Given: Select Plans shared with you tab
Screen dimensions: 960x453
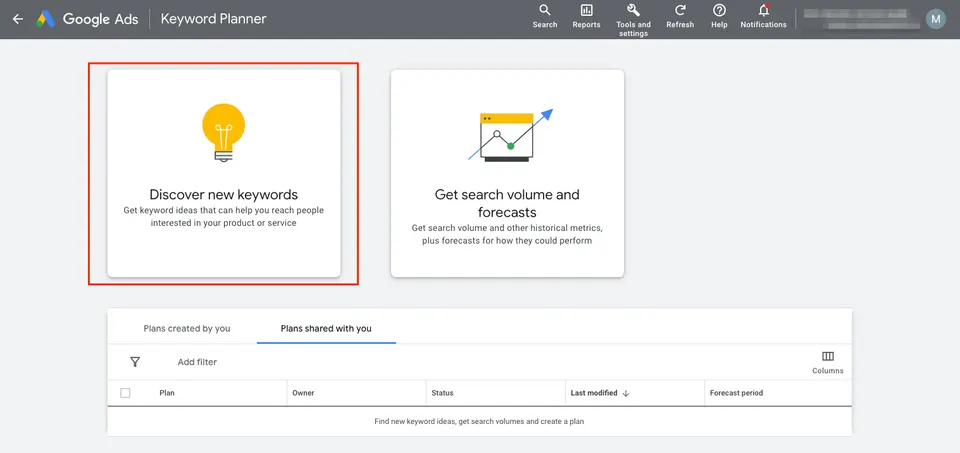Looking at the screenshot, I should (x=326, y=329).
